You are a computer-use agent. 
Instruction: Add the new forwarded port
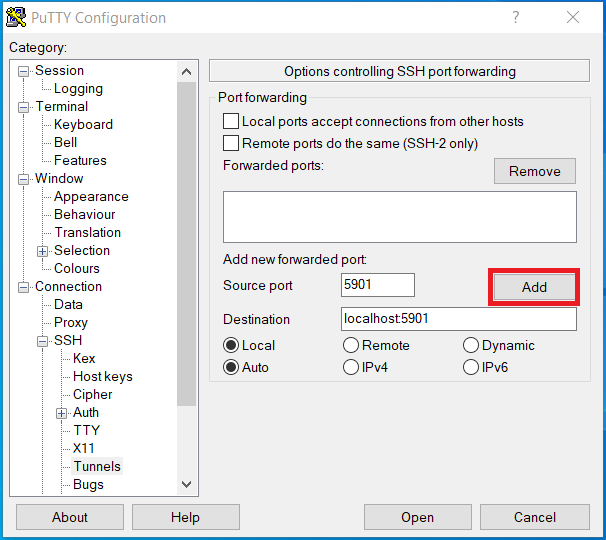[x=534, y=287]
